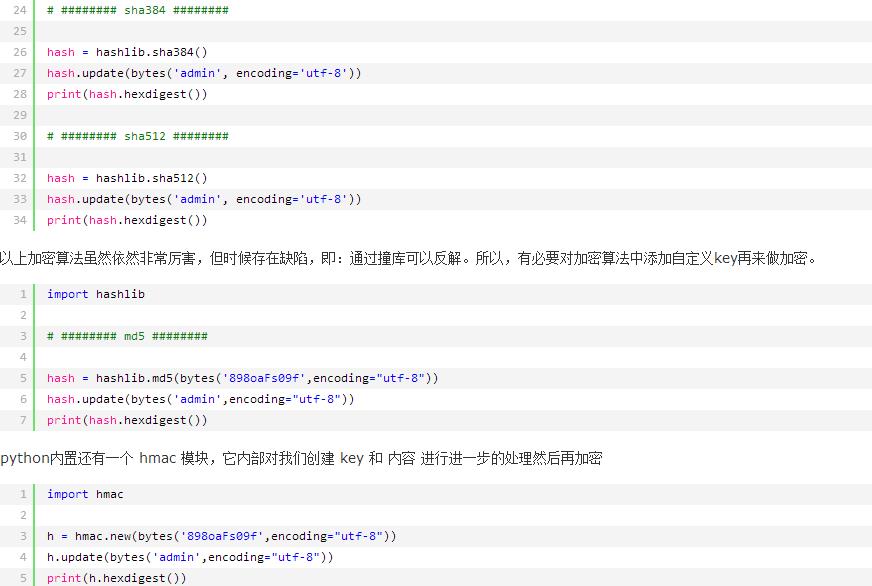
Task: Click print(hash.hexdigest()) on line 7
Action: [127, 421]
